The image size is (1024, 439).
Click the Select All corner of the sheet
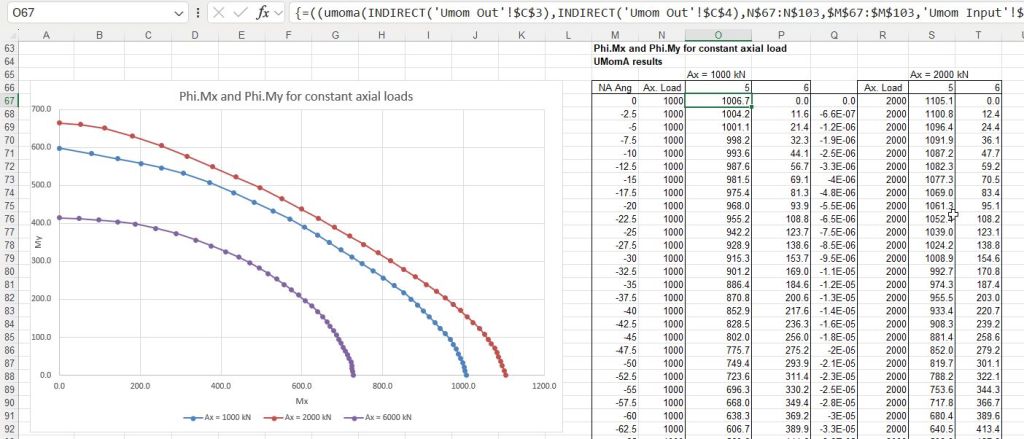9,36
